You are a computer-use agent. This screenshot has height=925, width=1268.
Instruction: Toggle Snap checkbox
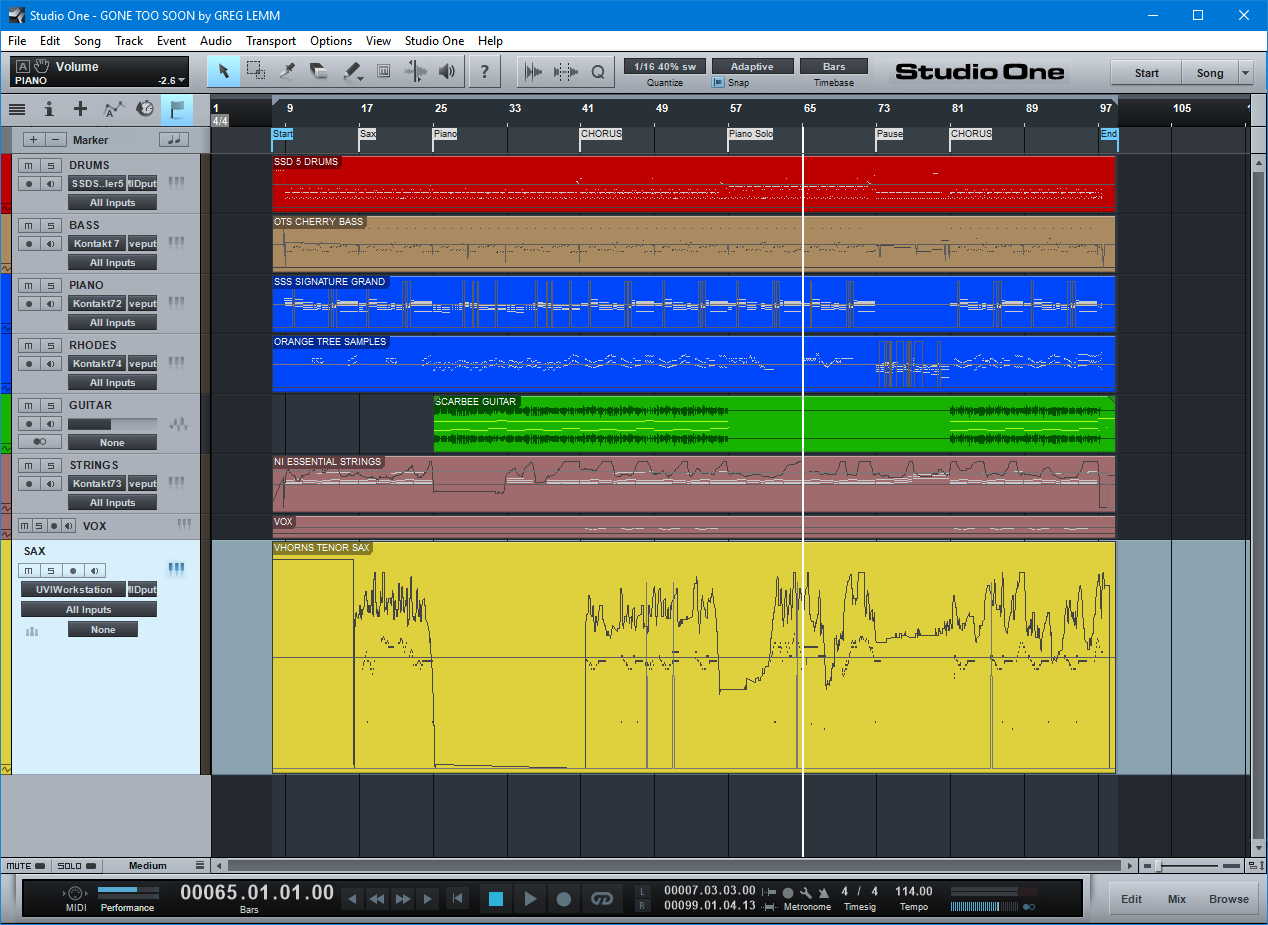click(717, 83)
